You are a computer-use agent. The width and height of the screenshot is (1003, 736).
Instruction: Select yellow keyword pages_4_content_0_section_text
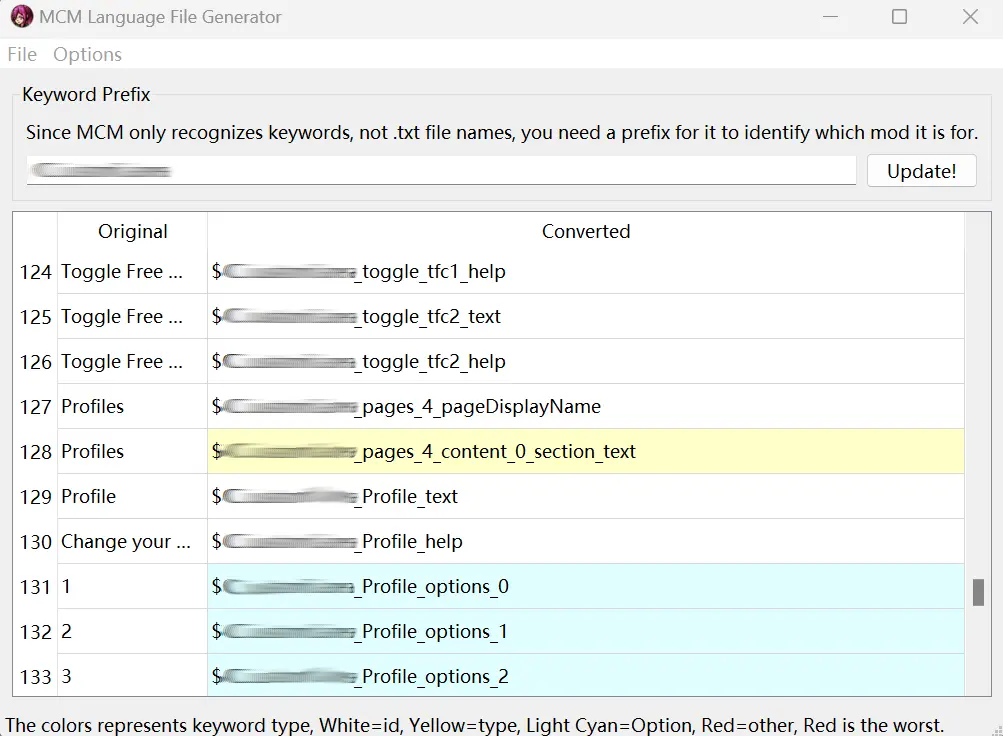click(586, 451)
